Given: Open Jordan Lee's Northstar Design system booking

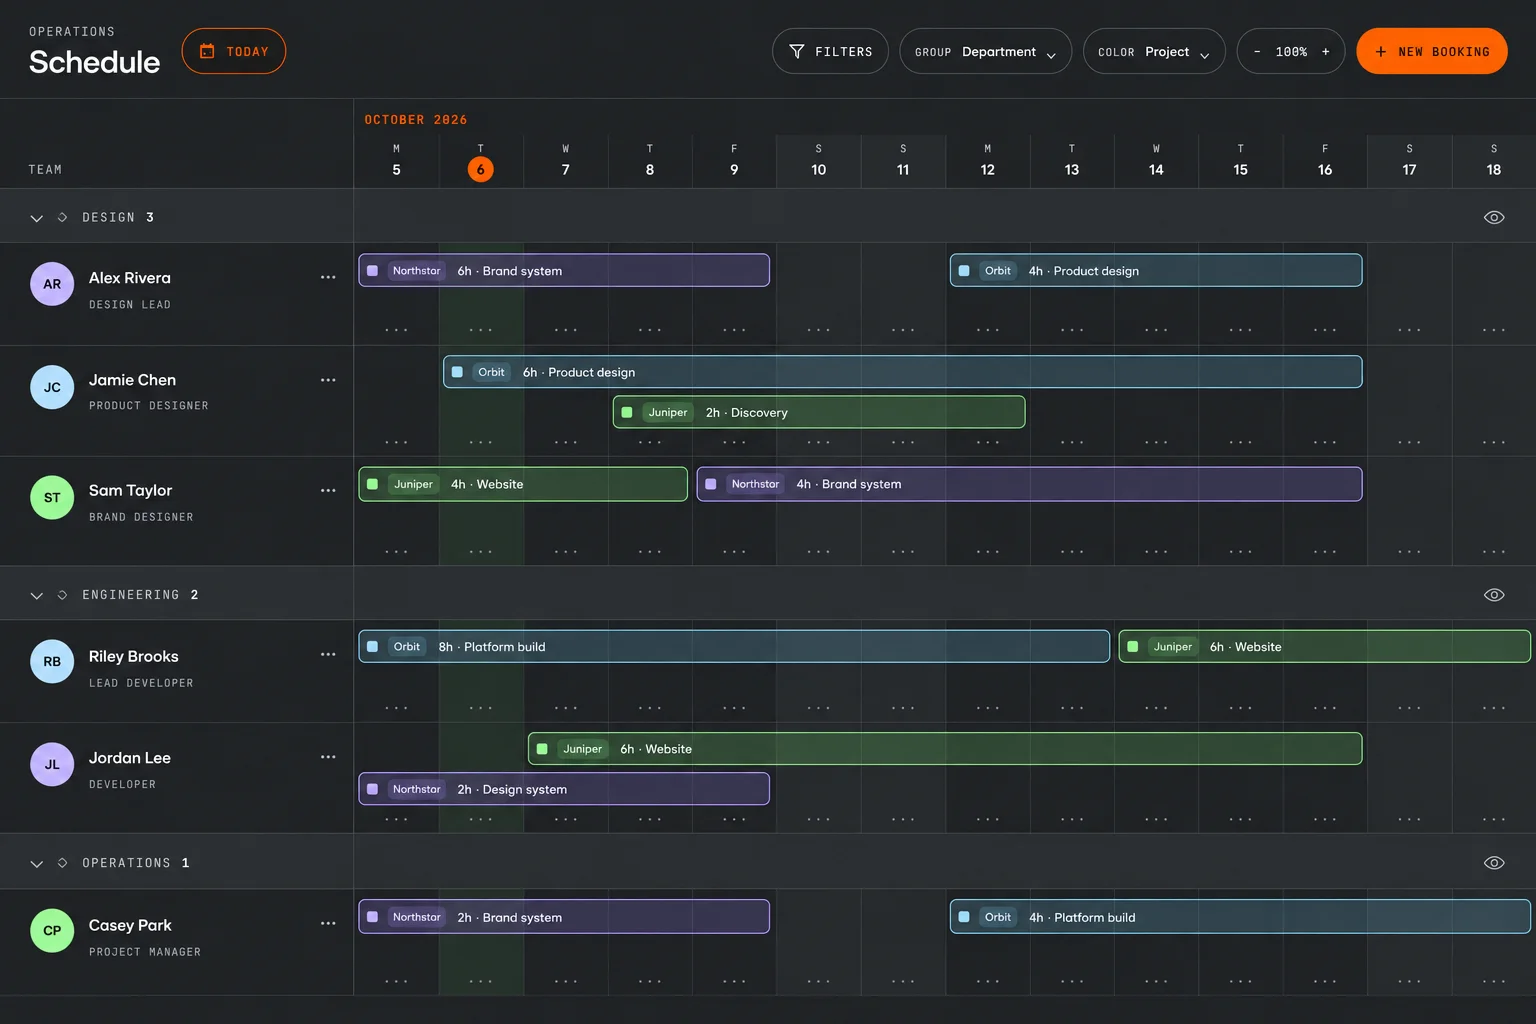Looking at the screenshot, I should click(564, 789).
